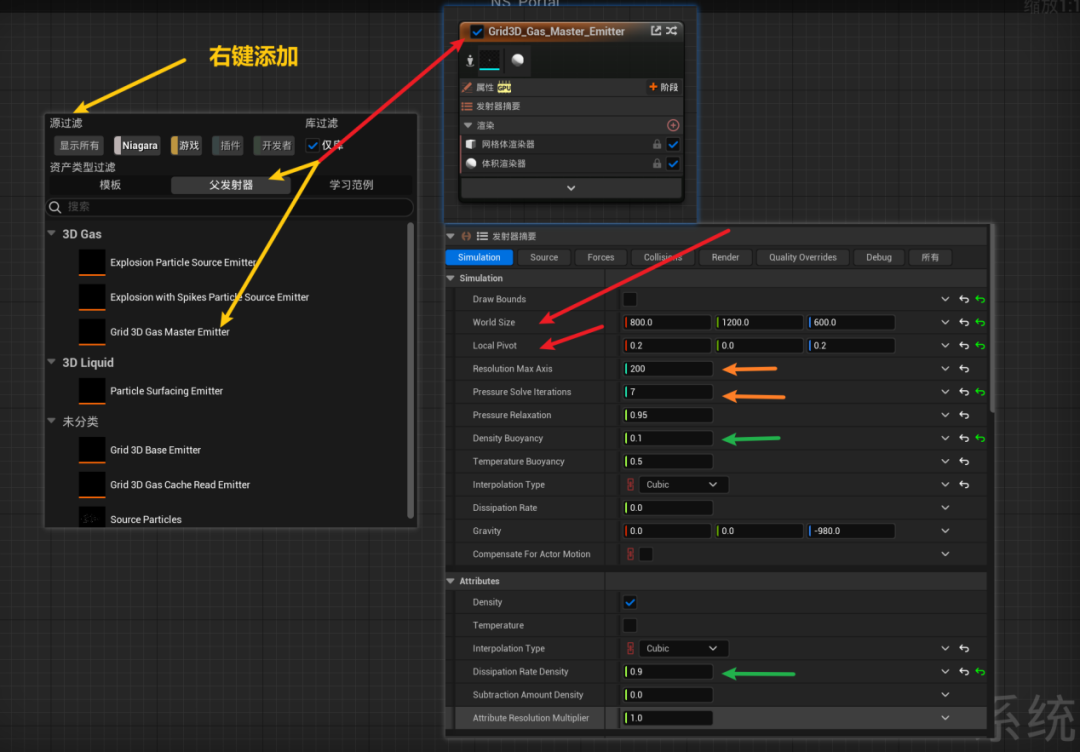Reset World Size with white return arrow
This screenshot has width=1080, height=752.
point(964,322)
